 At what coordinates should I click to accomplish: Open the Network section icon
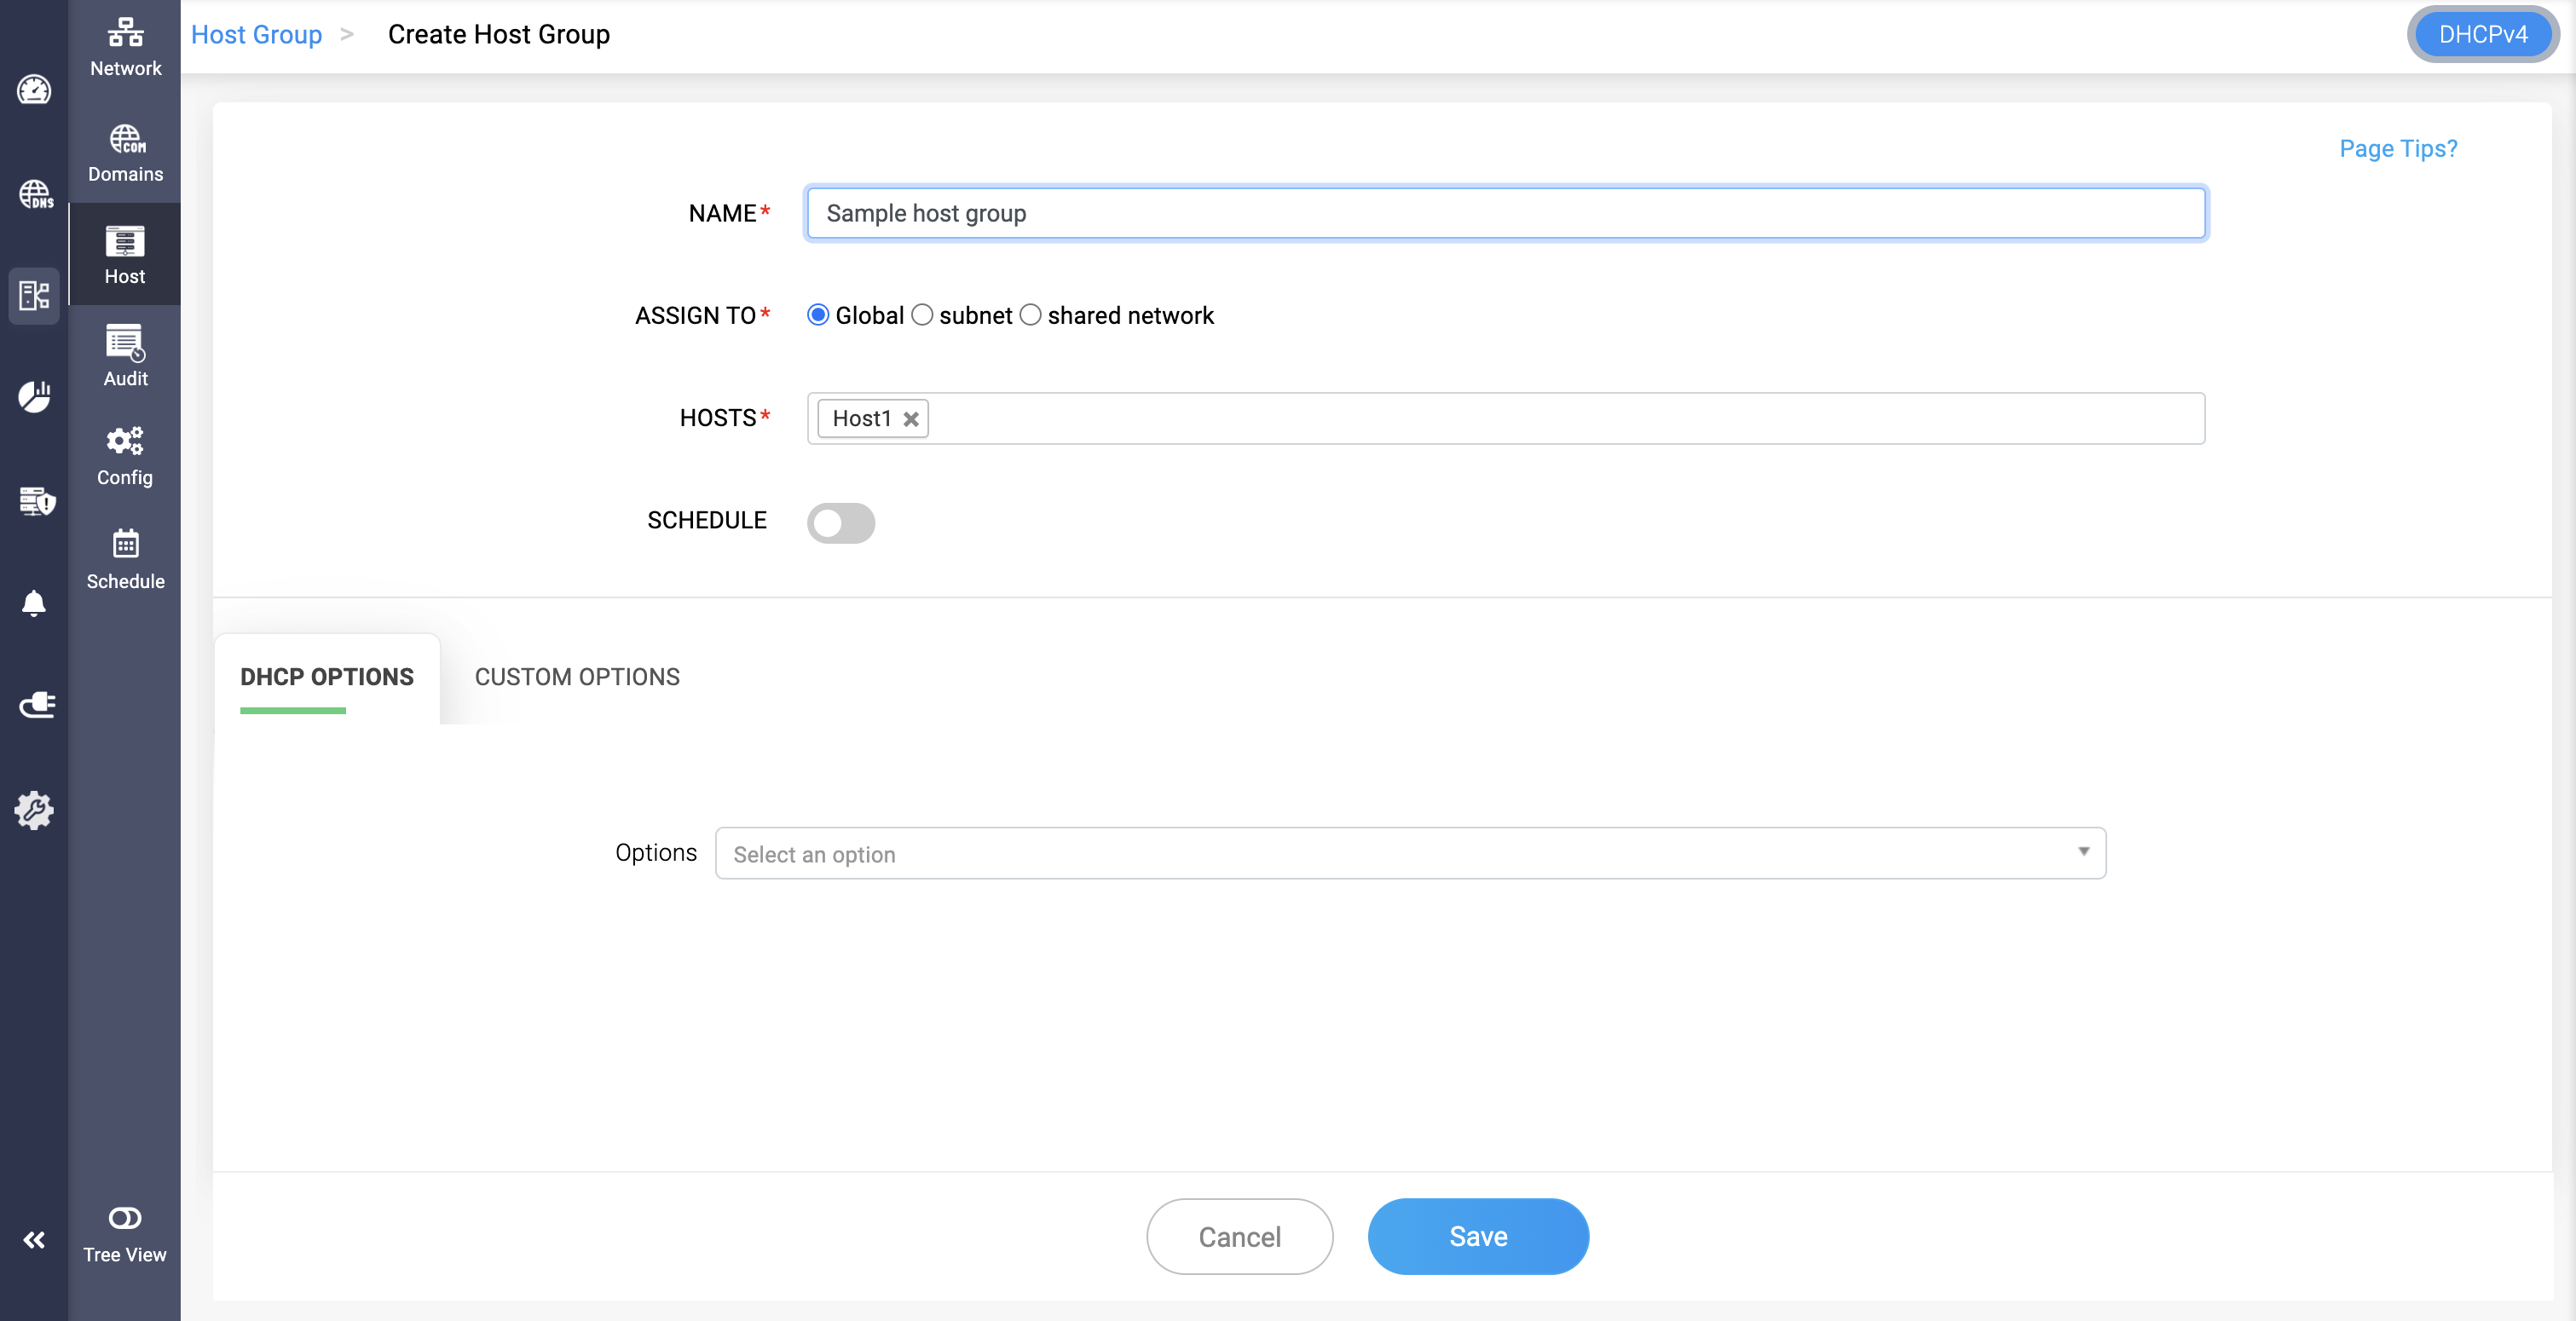tap(125, 33)
